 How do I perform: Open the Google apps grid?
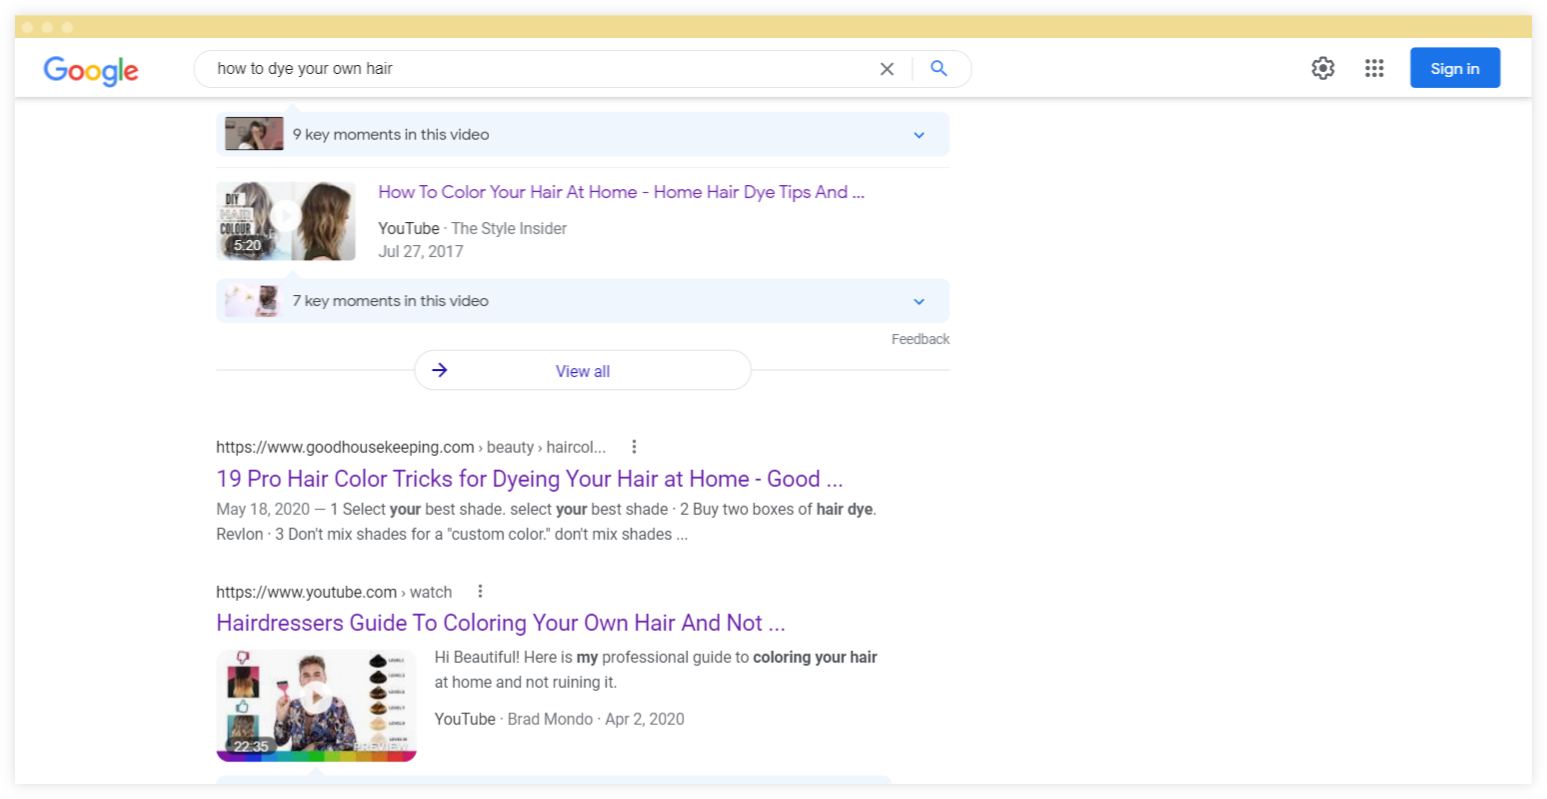tap(1374, 68)
